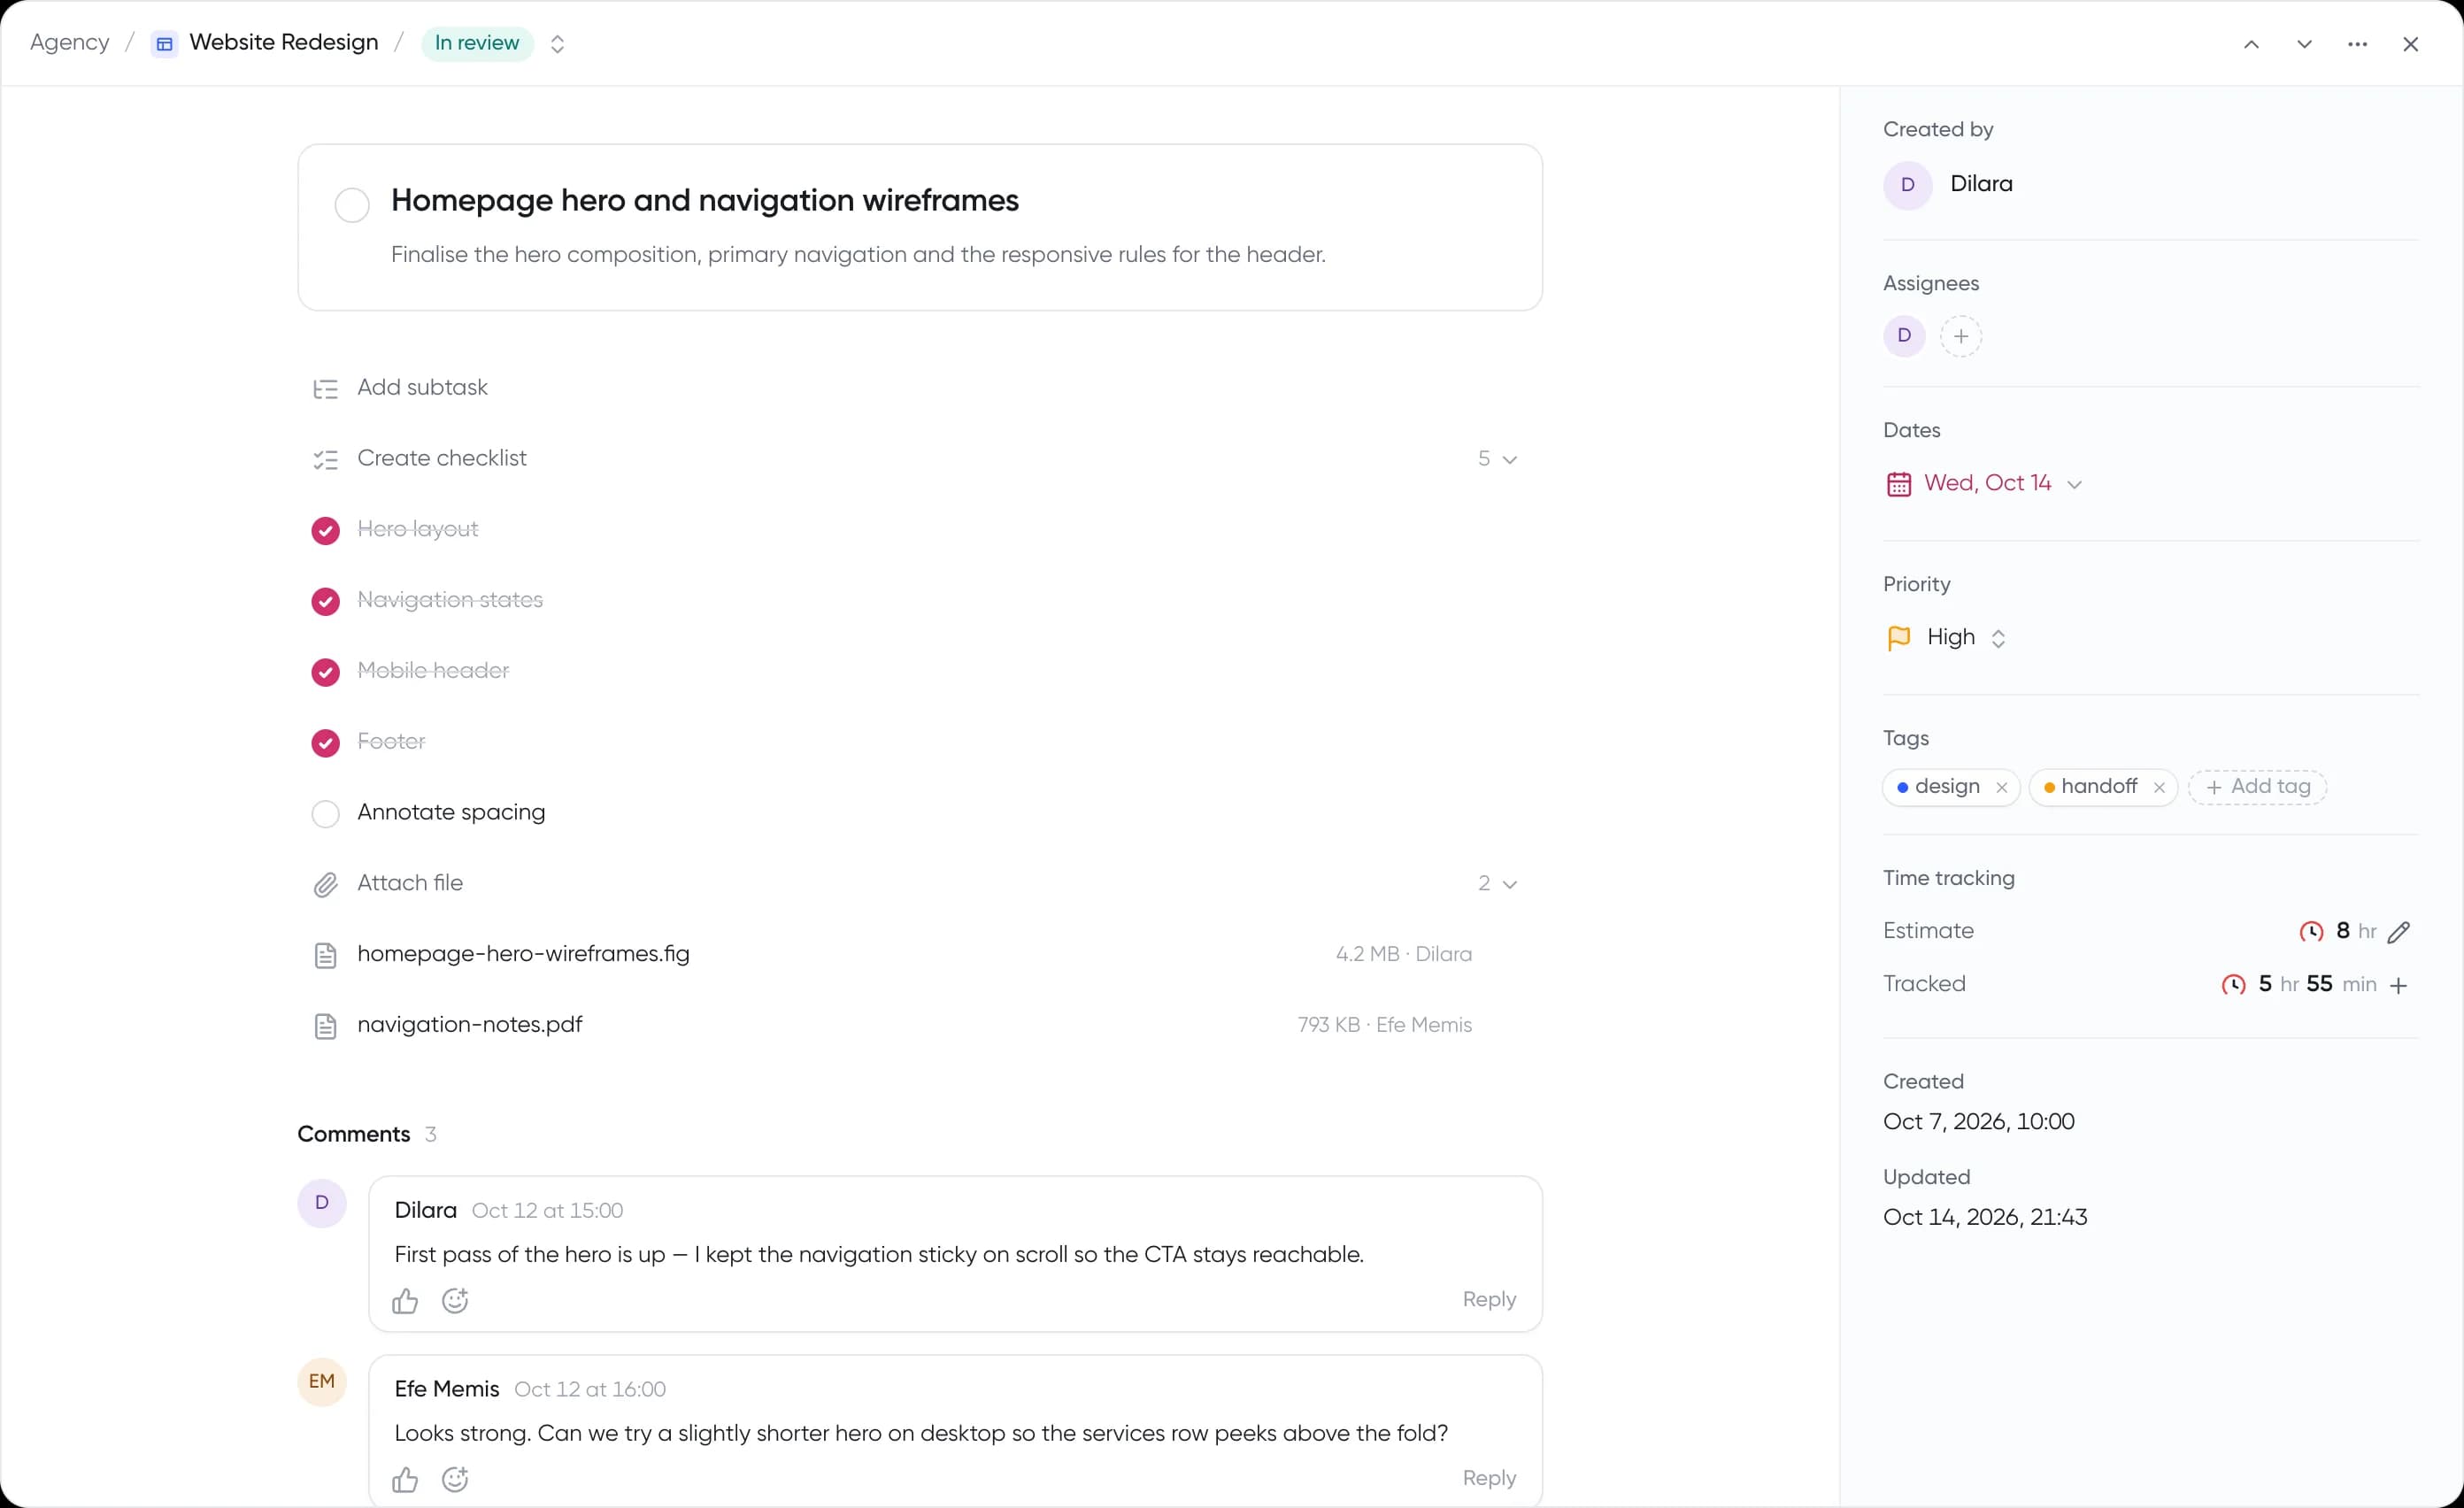Click Create checklist
The height and width of the screenshot is (1508, 2464).
click(x=441, y=458)
